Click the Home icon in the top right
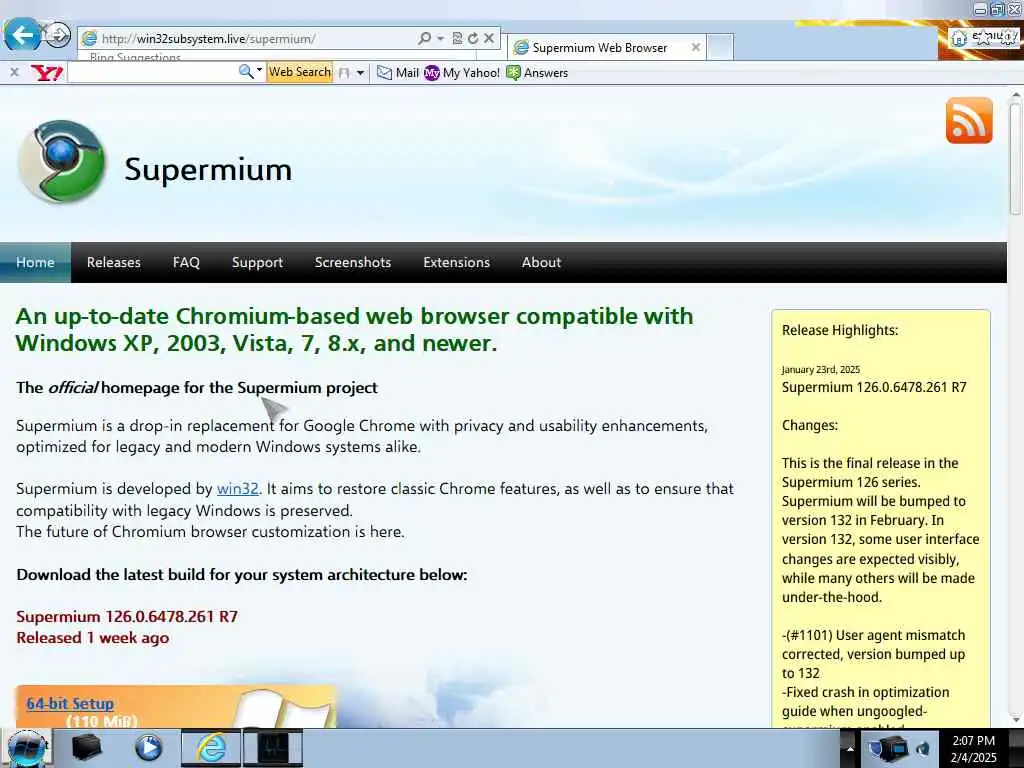Image resolution: width=1024 pixels, height=768 pixels. [x=959, y=38]
